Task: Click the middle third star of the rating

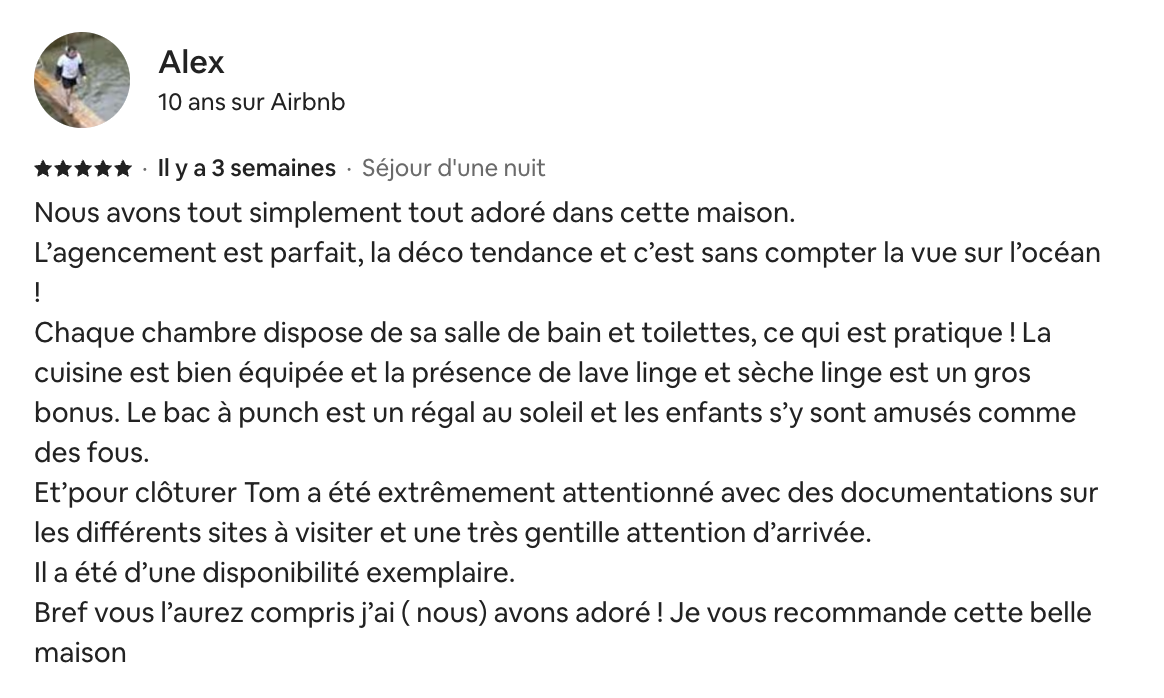Action: (x=82, y=169)
